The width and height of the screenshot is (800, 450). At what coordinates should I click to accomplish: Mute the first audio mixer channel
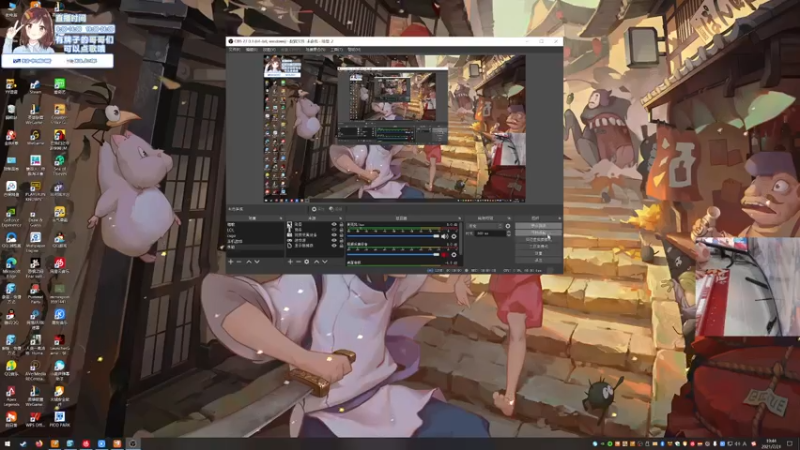[444, 236]
